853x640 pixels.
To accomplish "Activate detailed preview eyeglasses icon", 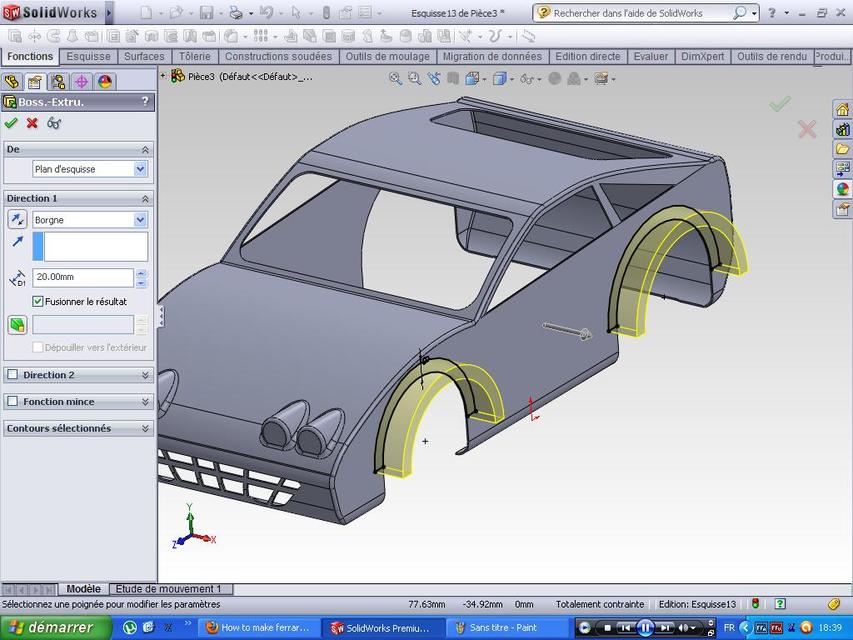I will tap(54, 123).
